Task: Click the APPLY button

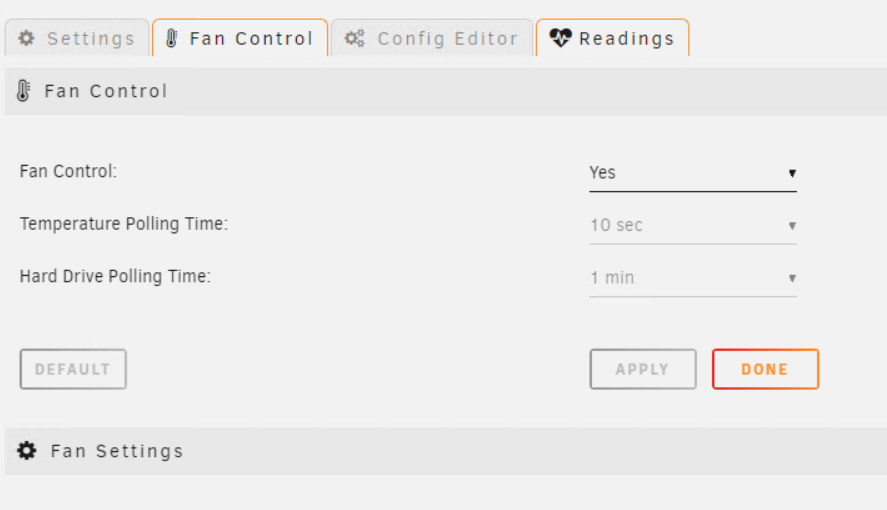Action: click(x=643, y=369)
